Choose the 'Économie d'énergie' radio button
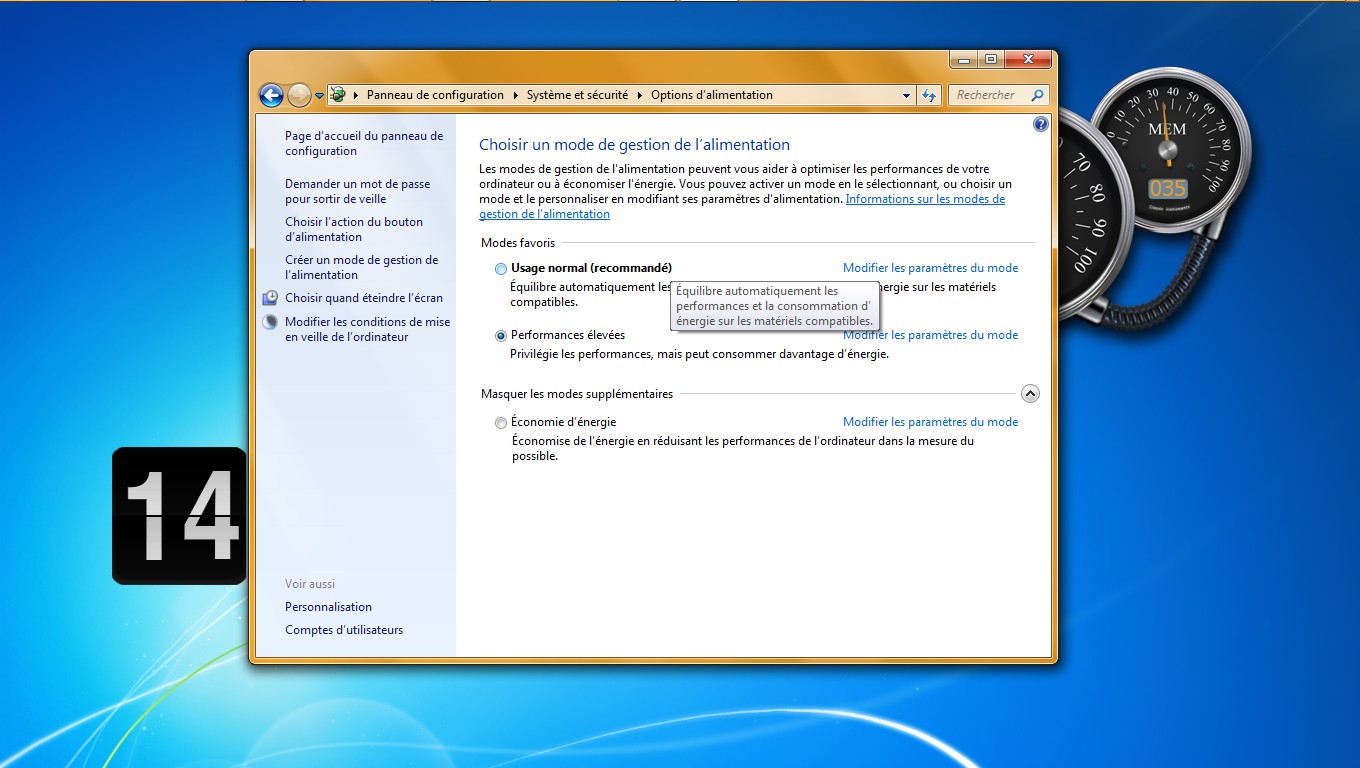Screen dimensions: 1360x768 [x=501, y=423]
